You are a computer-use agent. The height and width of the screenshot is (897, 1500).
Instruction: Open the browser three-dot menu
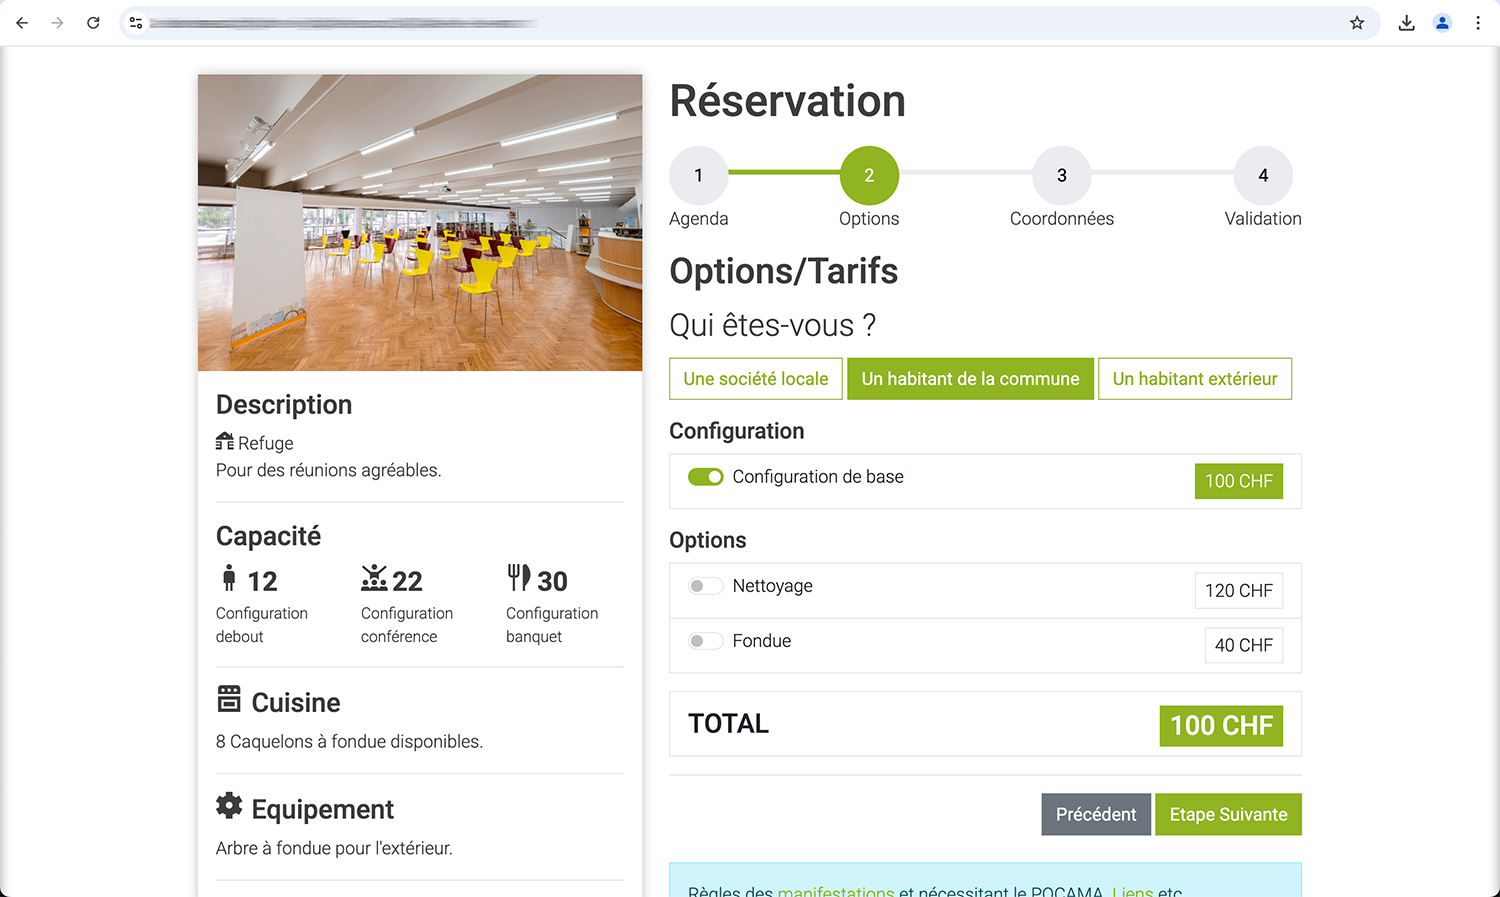[1478, 23]
